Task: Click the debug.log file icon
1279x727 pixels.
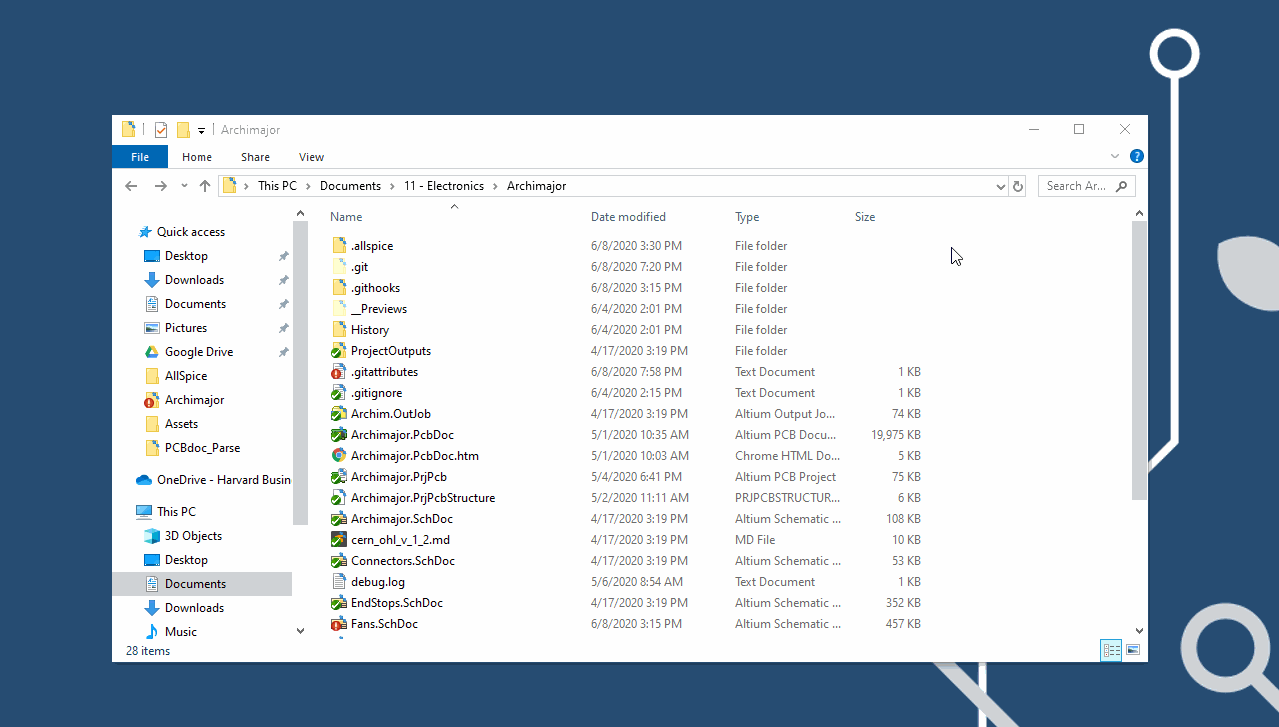Action: pos(339,582)
